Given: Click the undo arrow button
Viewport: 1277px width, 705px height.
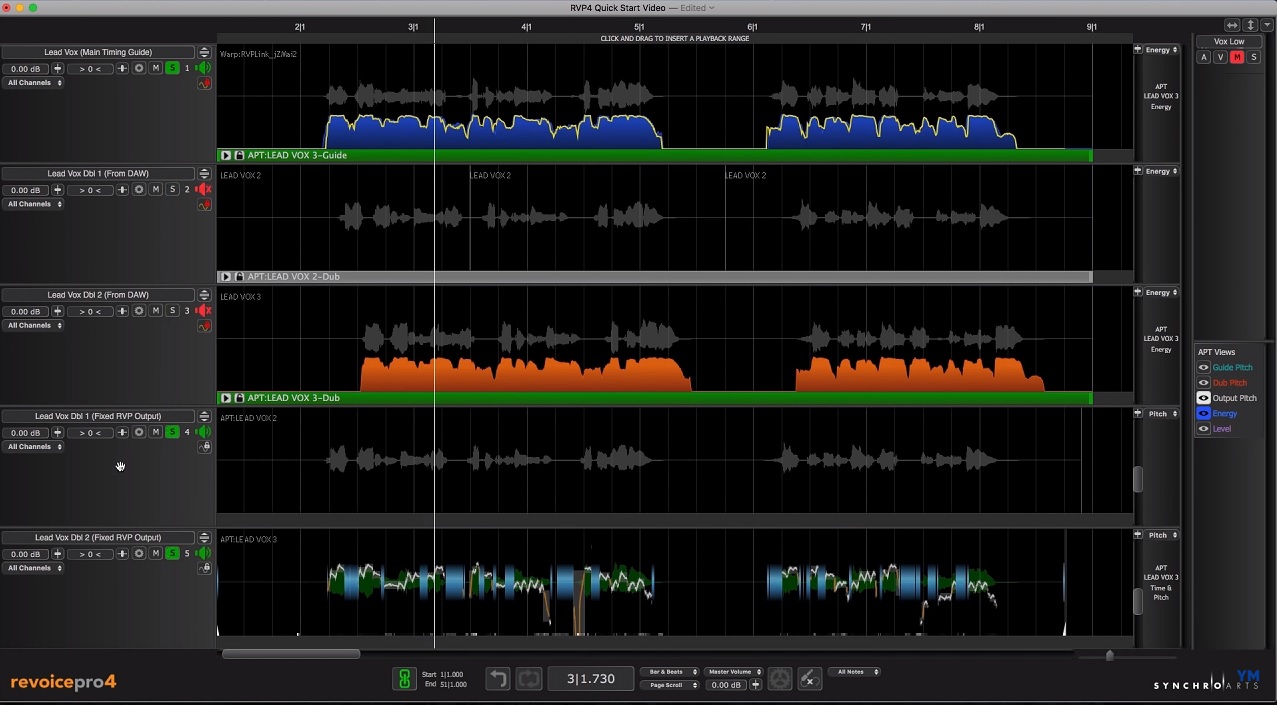Looking at the screenshot, I should 497,679.
